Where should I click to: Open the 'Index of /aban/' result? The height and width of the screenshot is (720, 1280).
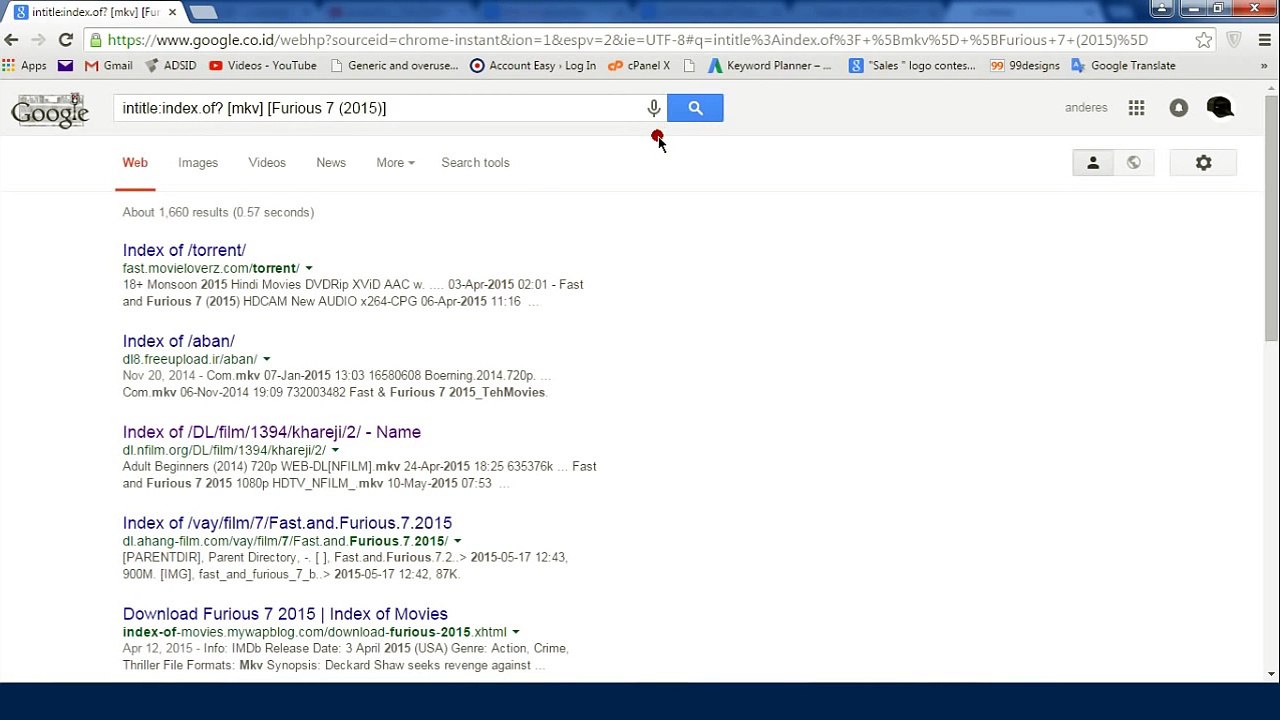click(x=179, y=341)
